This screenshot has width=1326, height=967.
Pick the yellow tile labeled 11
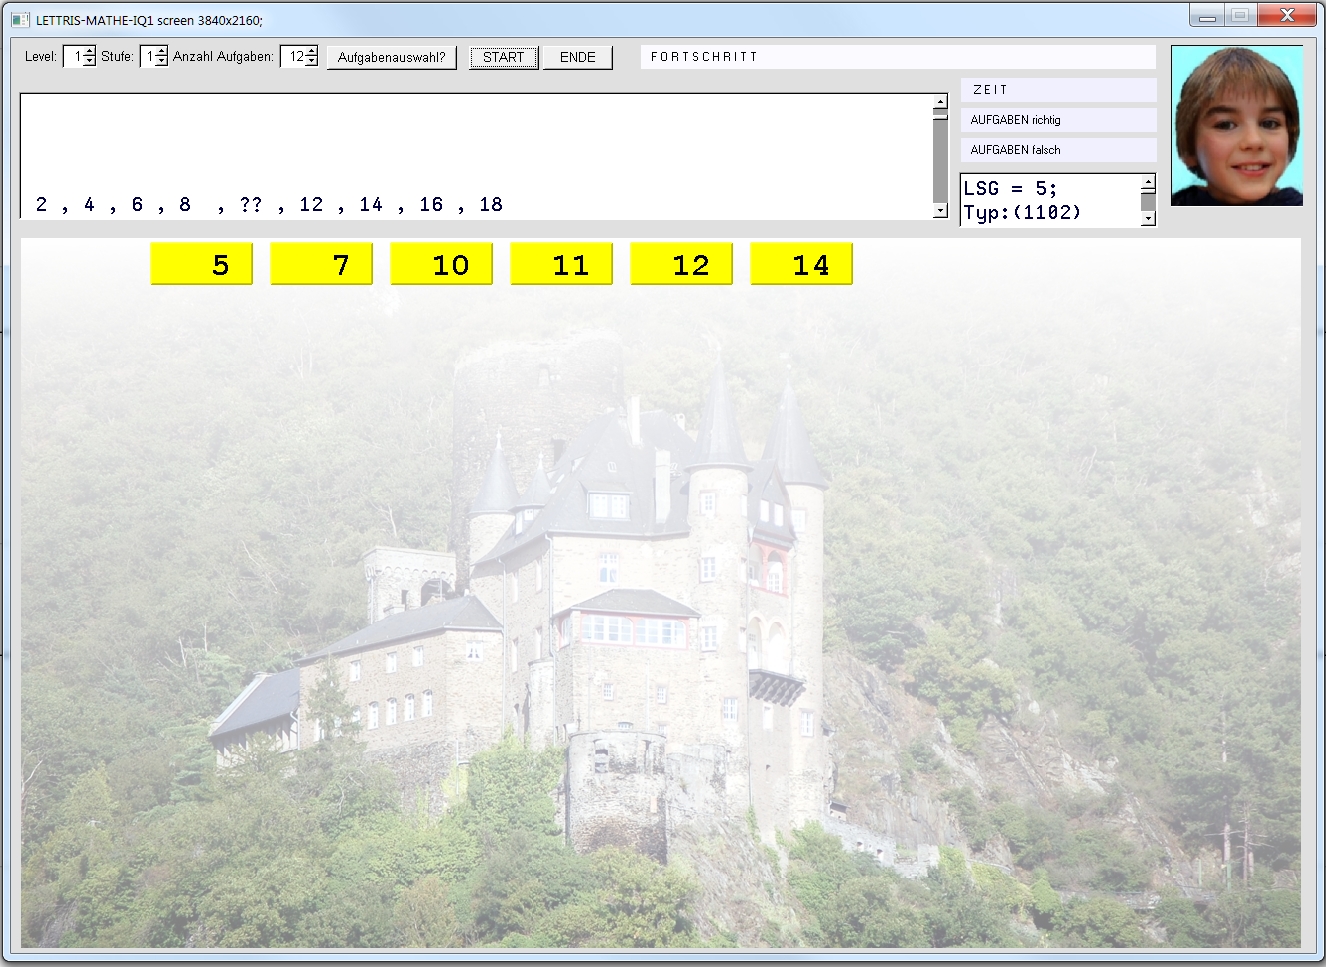pyautogui.click(x=561, y=264)
